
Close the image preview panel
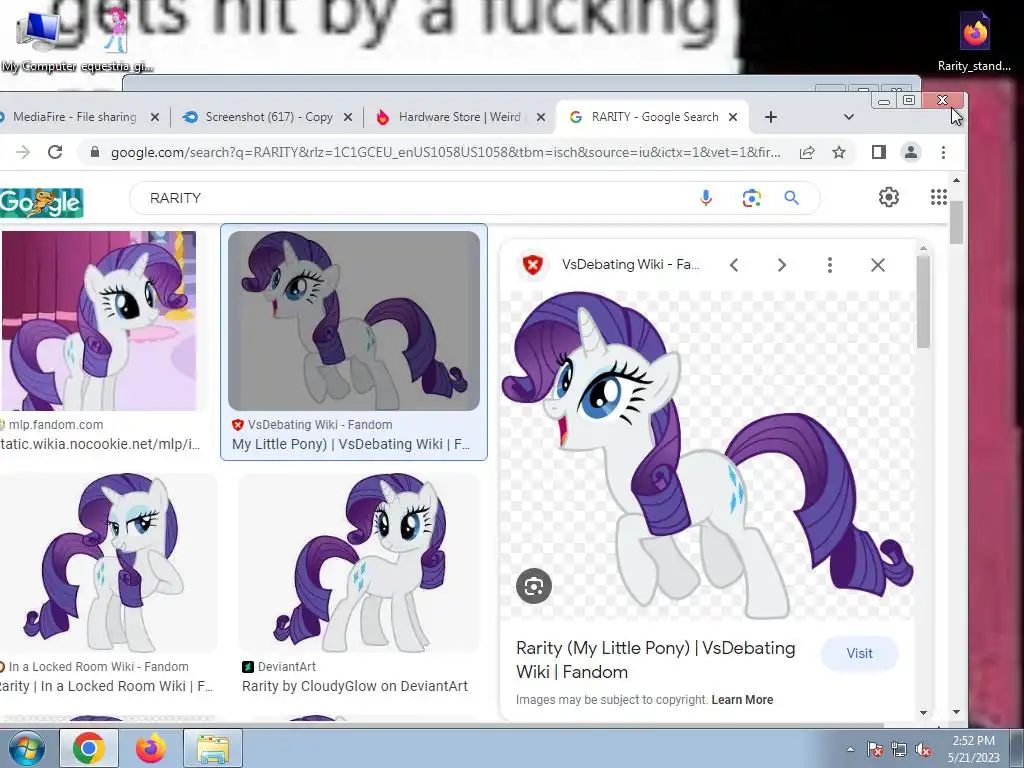click(878, 264)
